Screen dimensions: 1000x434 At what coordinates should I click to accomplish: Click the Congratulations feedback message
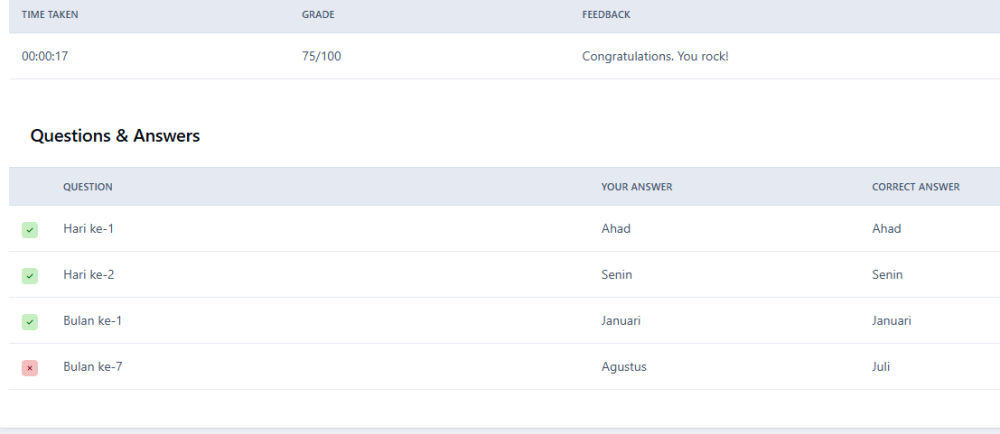point(655,57)
